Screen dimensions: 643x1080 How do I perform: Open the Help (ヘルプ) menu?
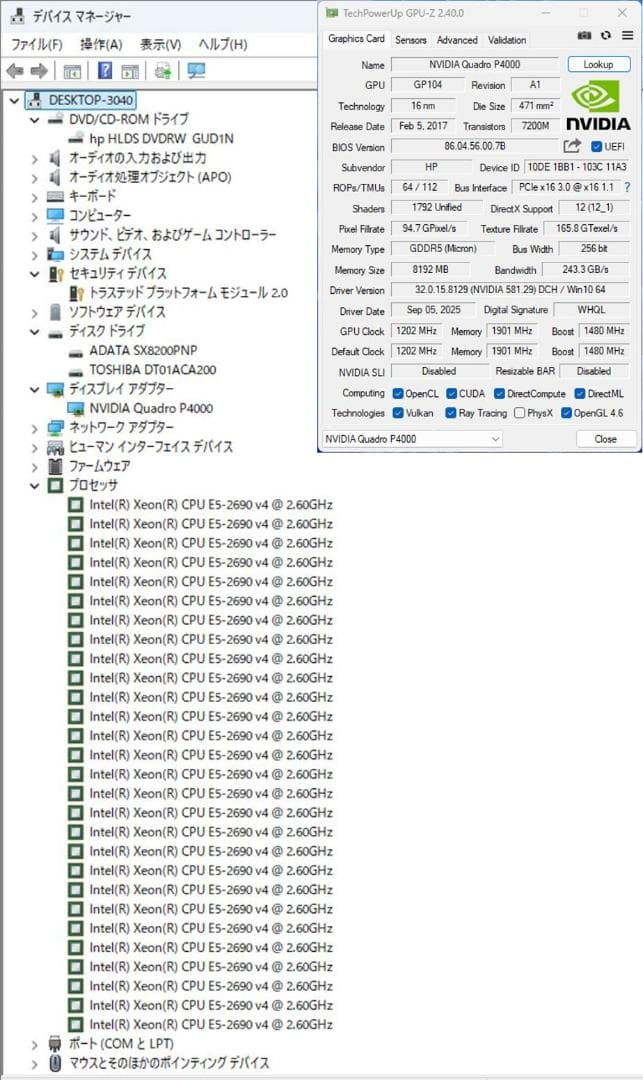223,45
